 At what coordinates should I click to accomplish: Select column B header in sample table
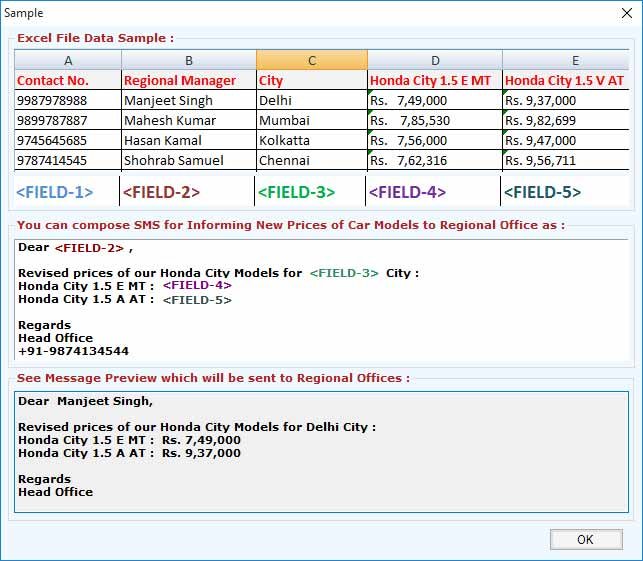(188, 60)
